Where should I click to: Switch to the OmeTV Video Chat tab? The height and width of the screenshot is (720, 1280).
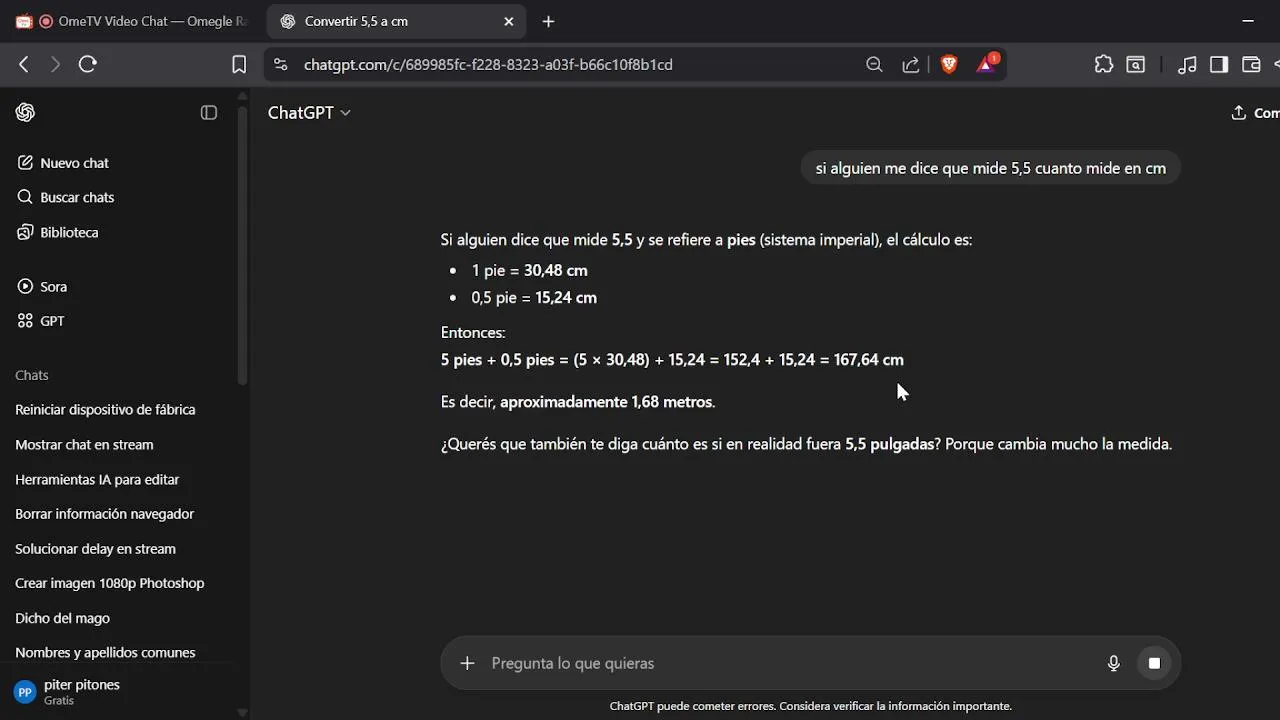tap(130, 21)
